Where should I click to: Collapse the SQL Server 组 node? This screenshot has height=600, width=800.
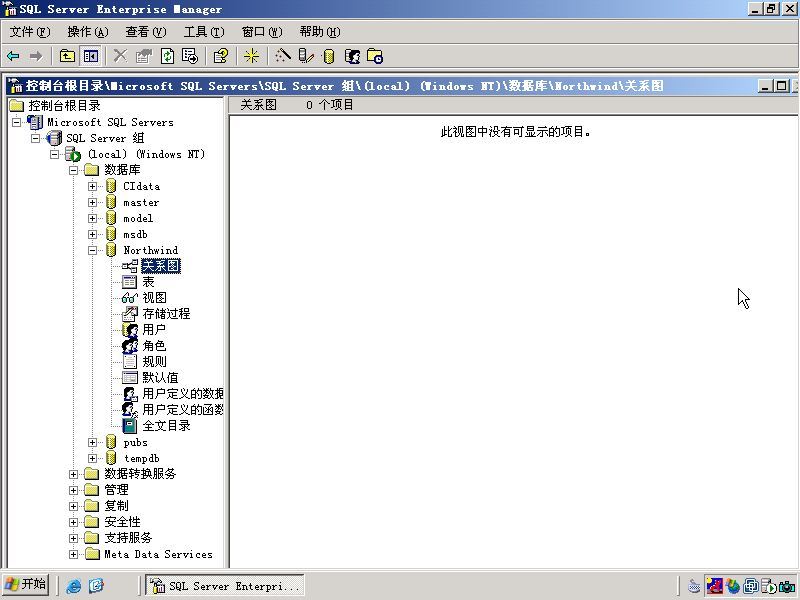click(x=36, y=138)
